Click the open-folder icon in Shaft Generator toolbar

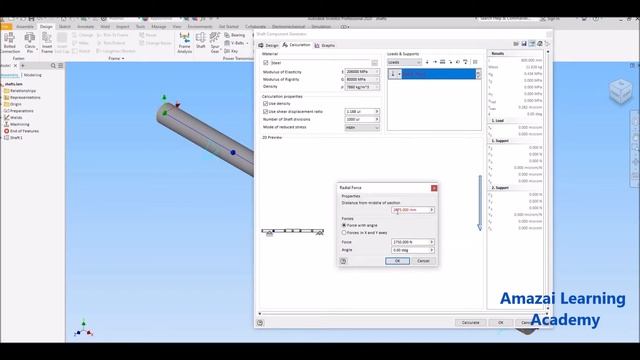pos(516,44)
